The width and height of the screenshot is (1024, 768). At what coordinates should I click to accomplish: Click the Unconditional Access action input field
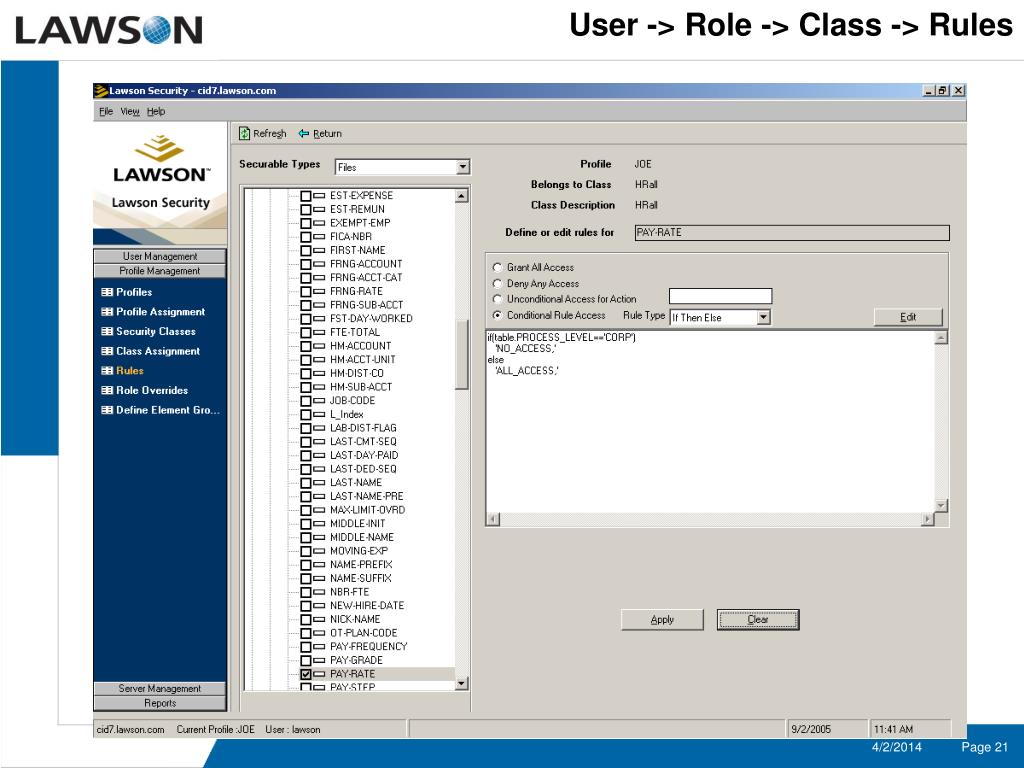[720, 296]
